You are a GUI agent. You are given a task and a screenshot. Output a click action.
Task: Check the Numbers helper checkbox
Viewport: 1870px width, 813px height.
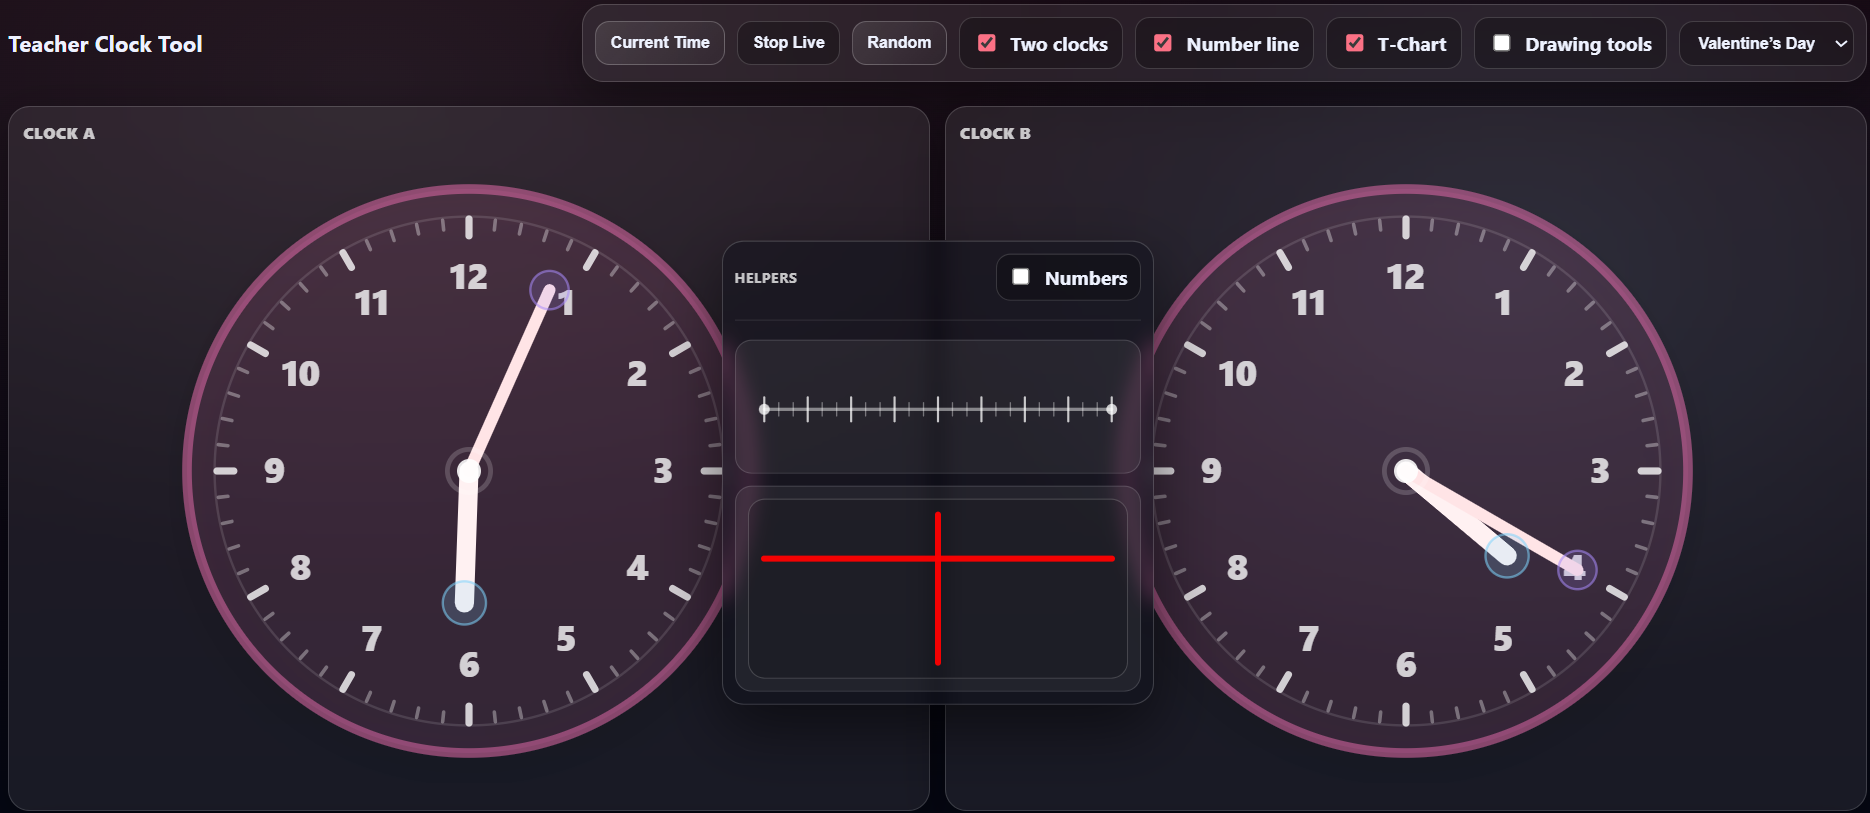(x=1021, y=277)
